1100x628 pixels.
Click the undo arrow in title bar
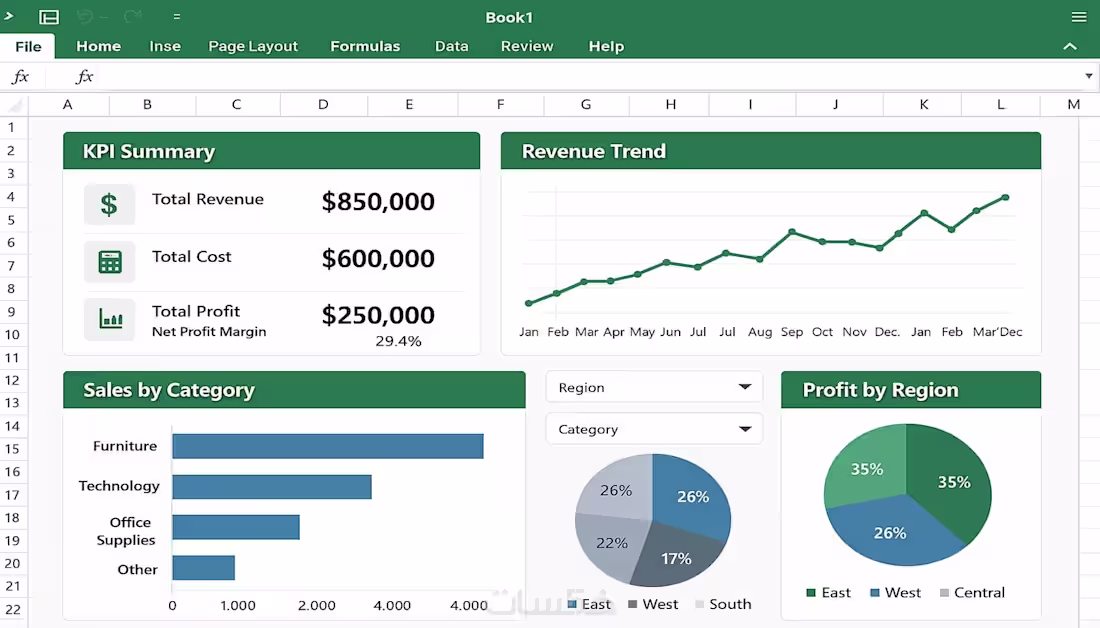(x=85, y=16)
